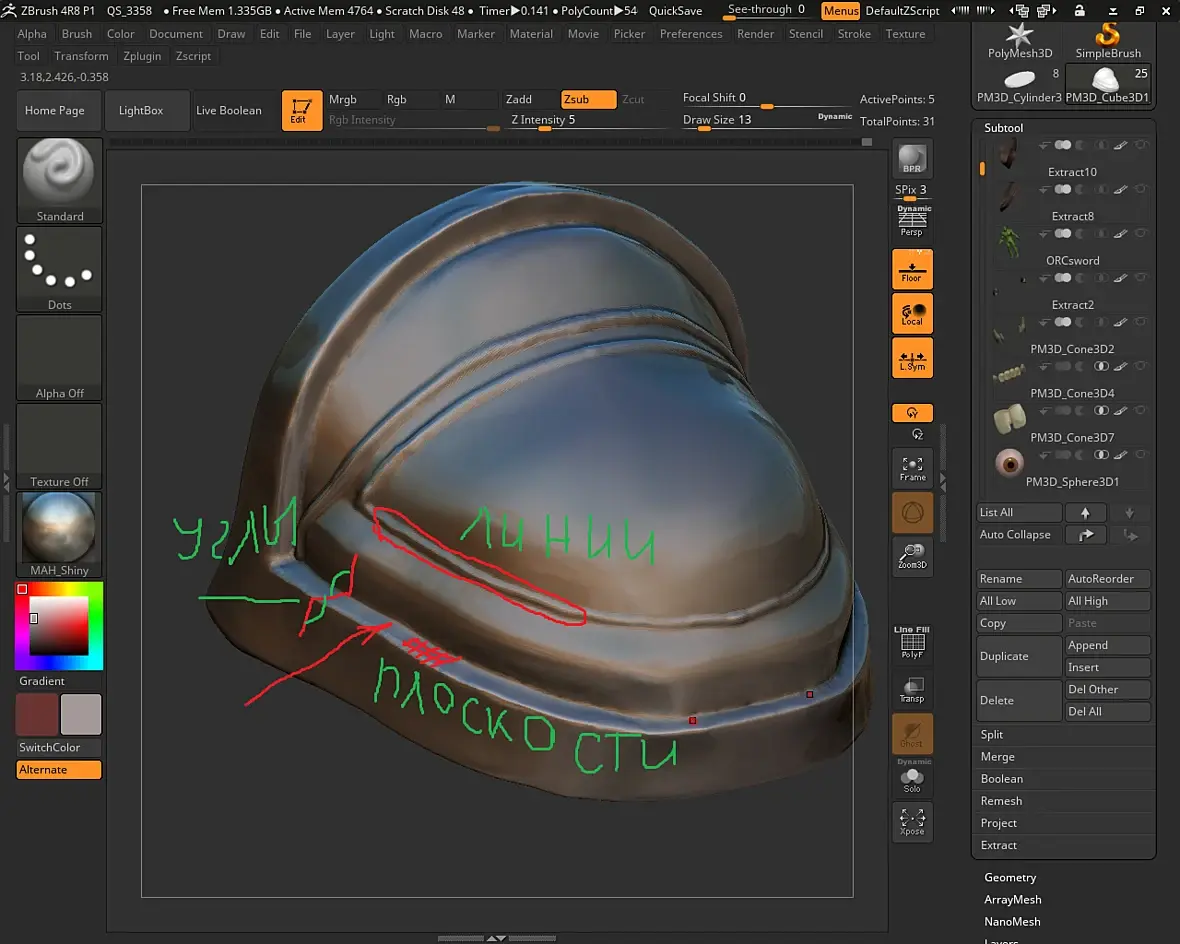Click the LightBox button
This screenshot has height=944, width=1180.
(141, 111)
